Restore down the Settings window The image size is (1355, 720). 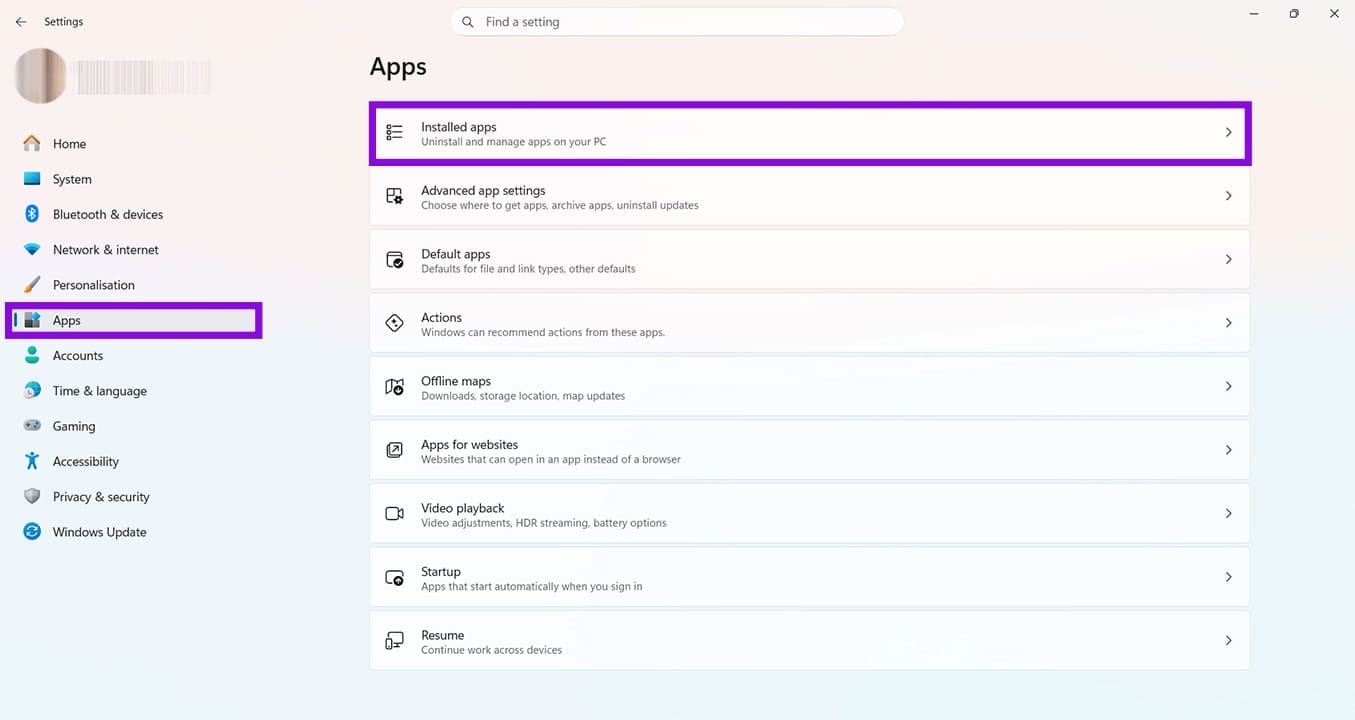tap(1294, 14)
